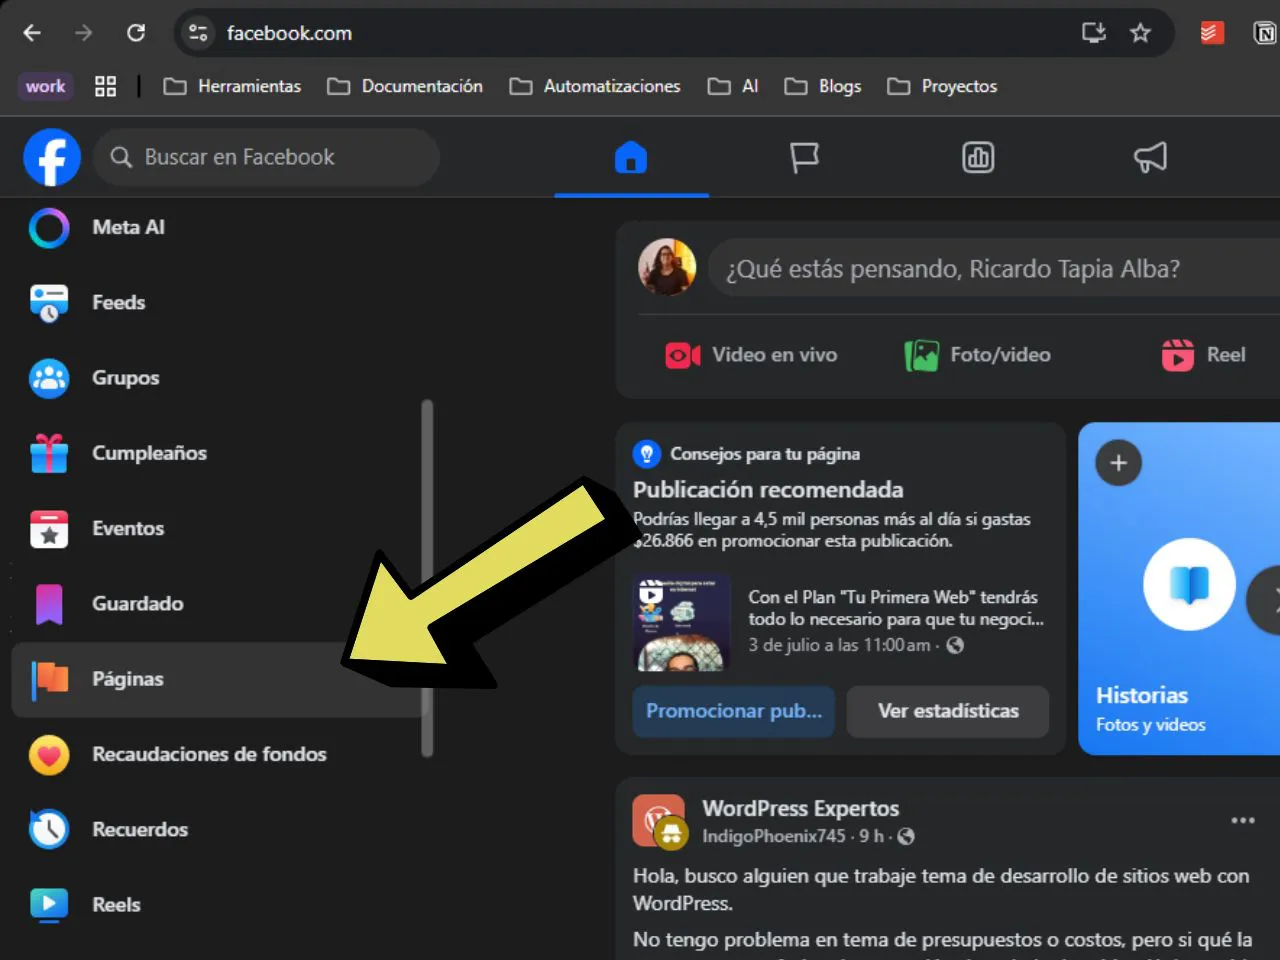Open the Historias create story card
This screenshot has width=1280, height=960.
tap(1179, 588)
